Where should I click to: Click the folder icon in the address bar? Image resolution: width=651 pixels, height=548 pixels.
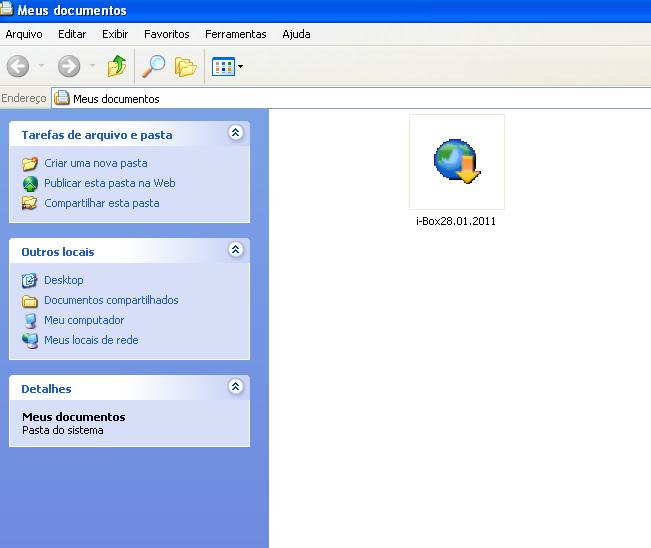coord(62,98)
